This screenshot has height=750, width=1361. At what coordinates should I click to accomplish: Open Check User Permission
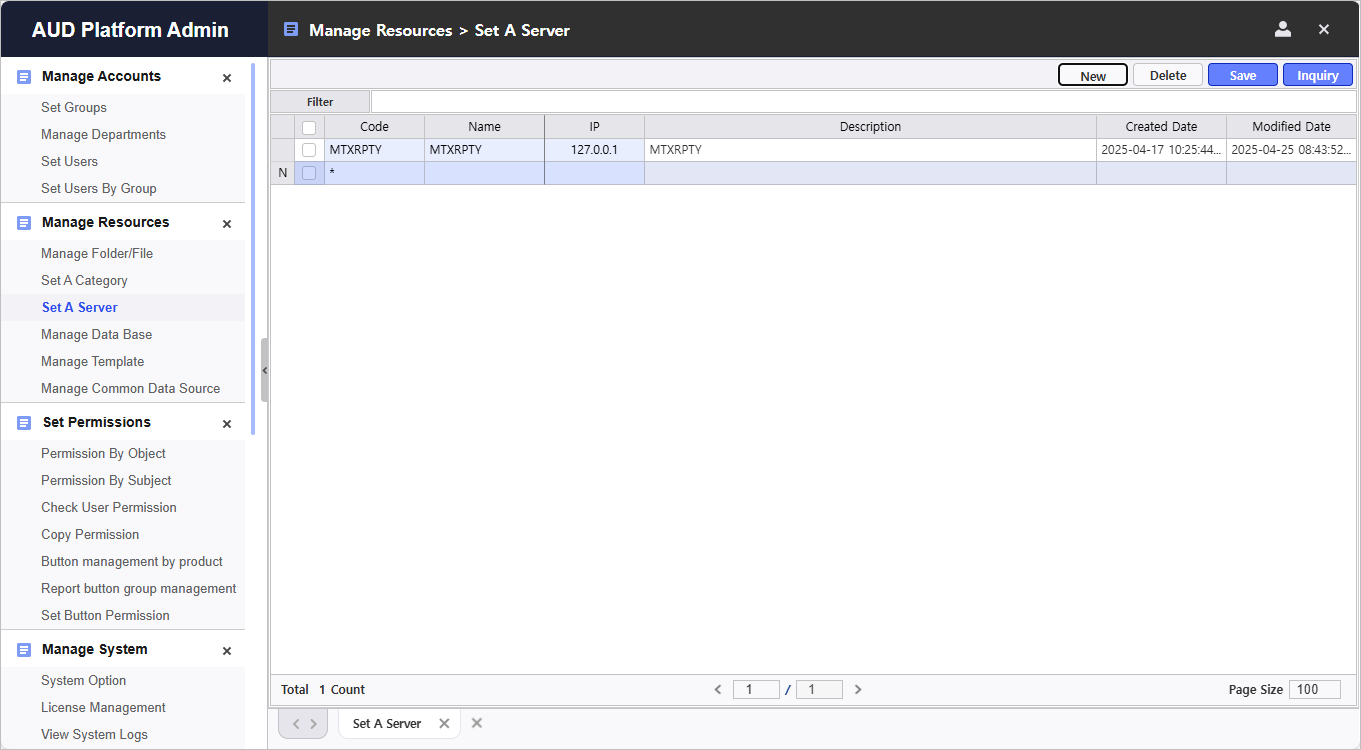click(x=108, y=507)
